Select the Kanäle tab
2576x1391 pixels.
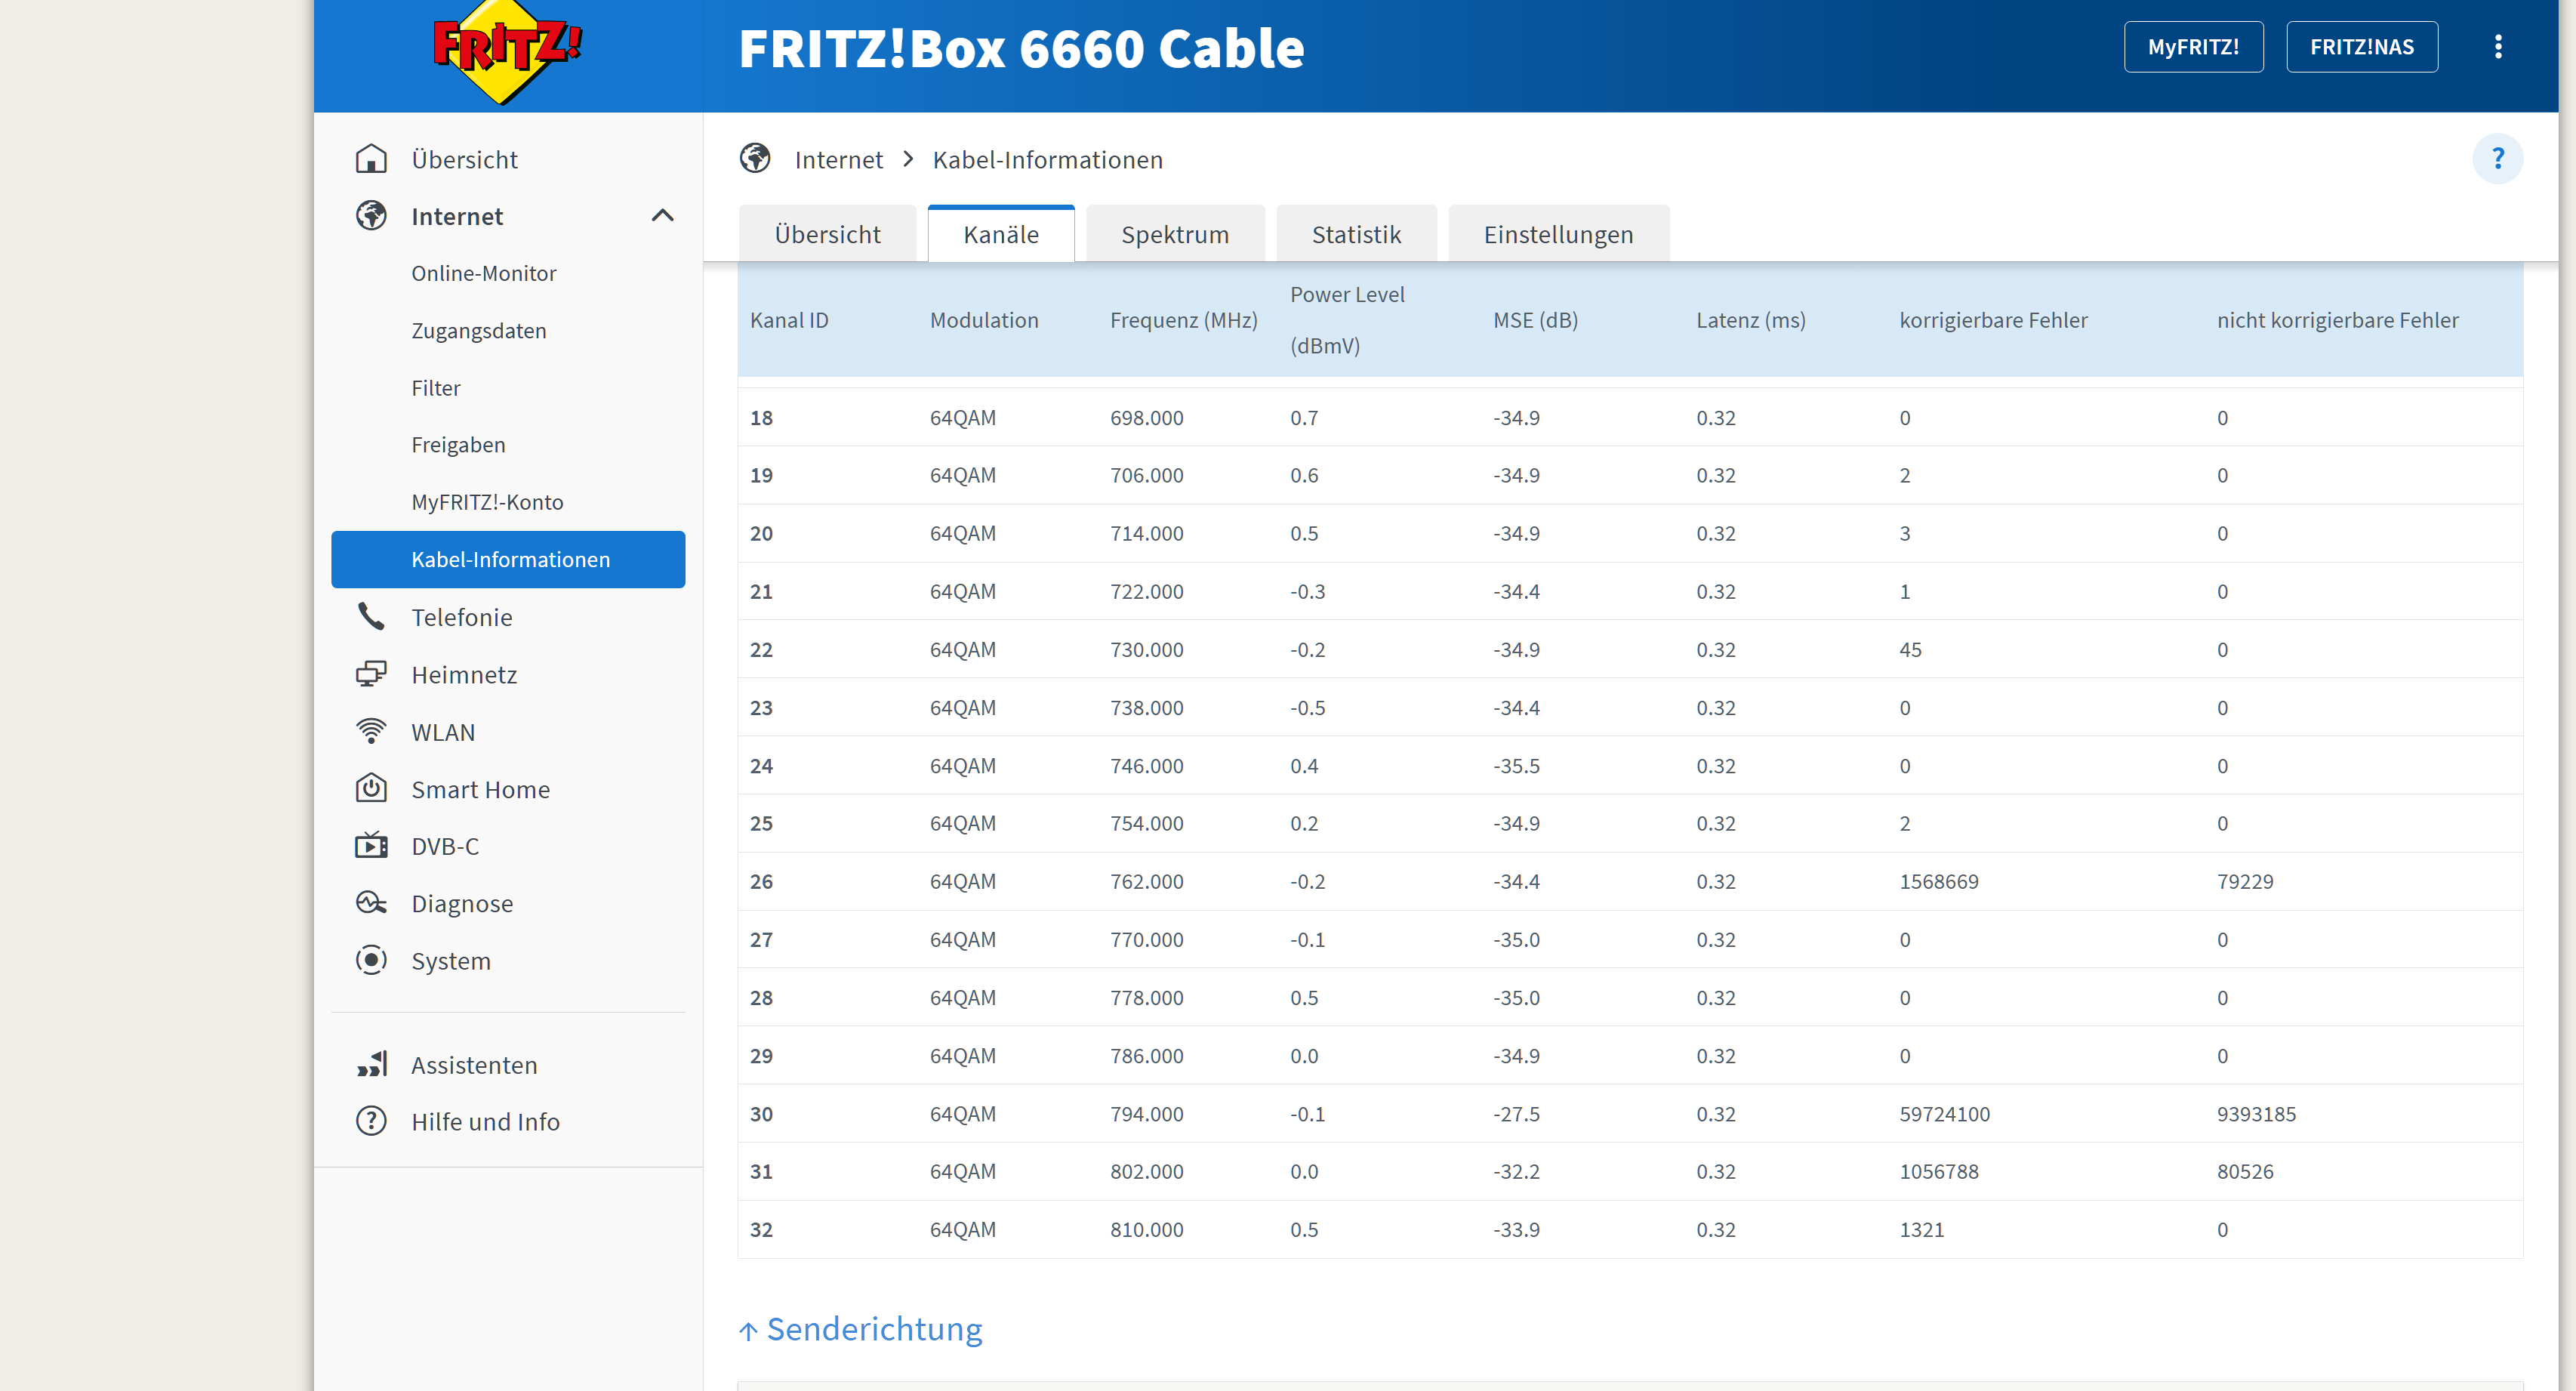(x=1001, y=234)
